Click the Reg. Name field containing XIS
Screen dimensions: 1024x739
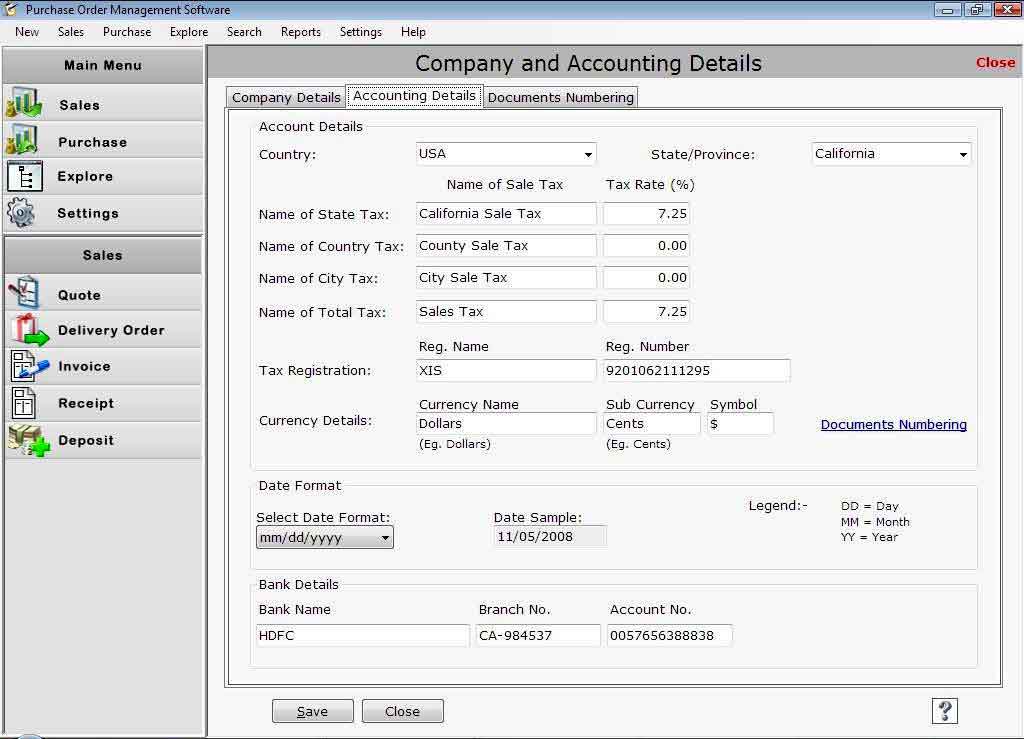click(x=505, y=370)
